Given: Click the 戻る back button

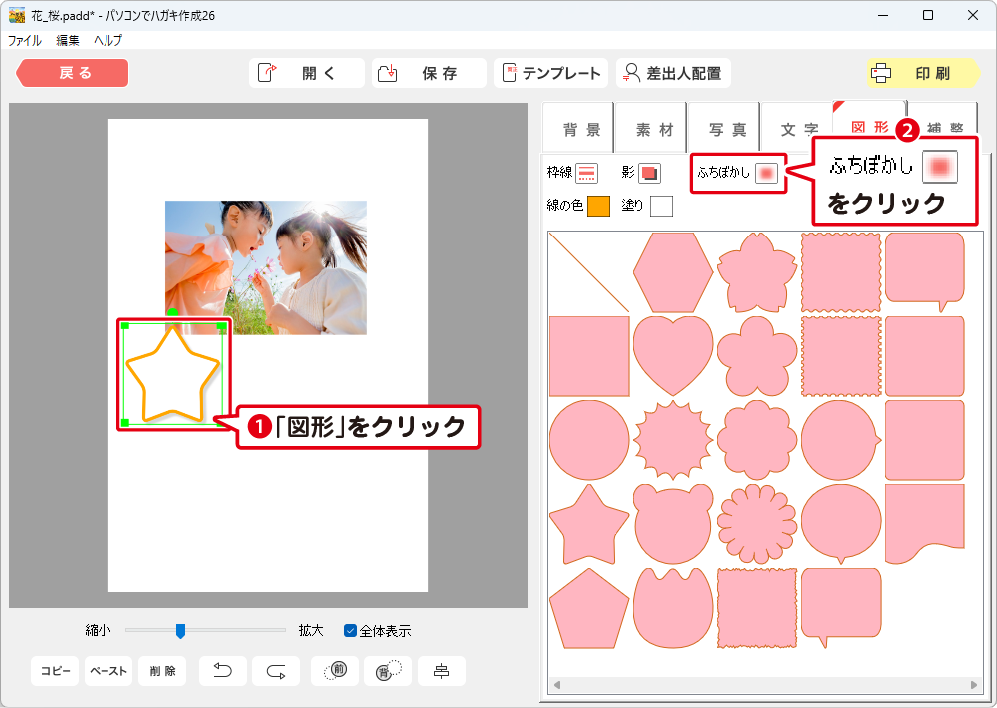Looking at the screenshot, I should (73, 73).
